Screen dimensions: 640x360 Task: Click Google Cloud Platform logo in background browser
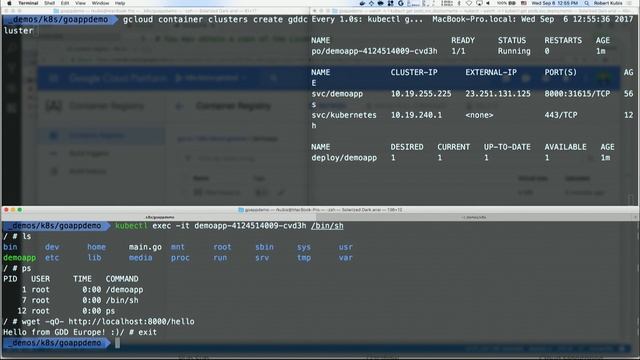[118, 78]
